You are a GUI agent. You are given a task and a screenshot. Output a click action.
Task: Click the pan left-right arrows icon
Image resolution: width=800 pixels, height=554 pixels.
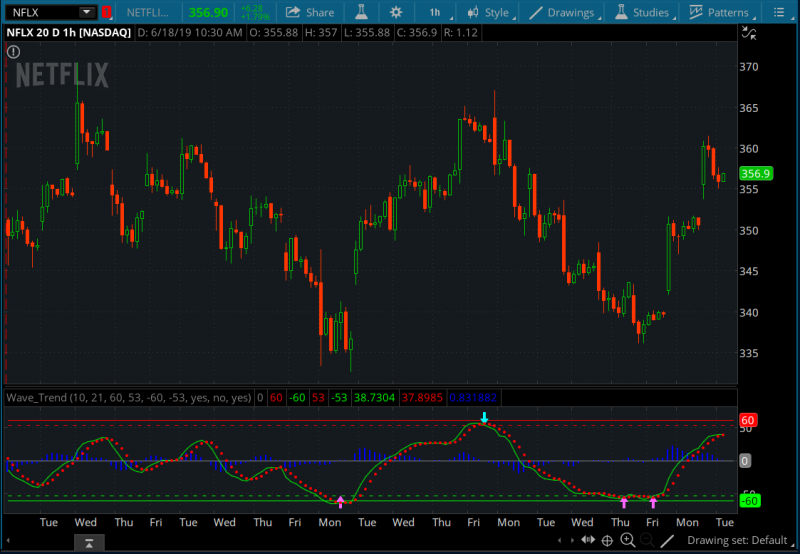coord(588,540)
